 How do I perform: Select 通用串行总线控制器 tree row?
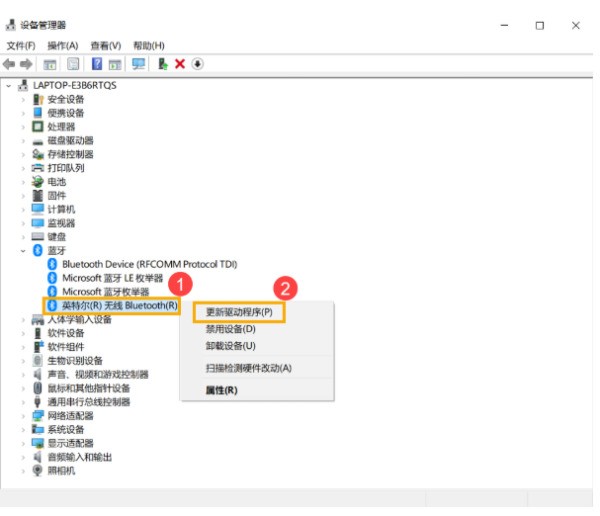88,402
